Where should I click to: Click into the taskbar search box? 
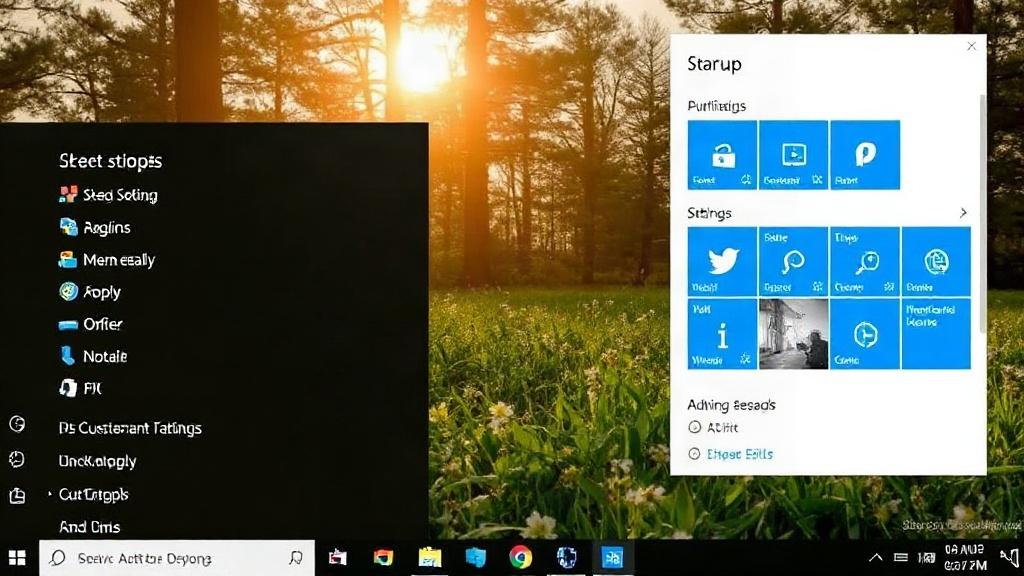coord(177,558)
